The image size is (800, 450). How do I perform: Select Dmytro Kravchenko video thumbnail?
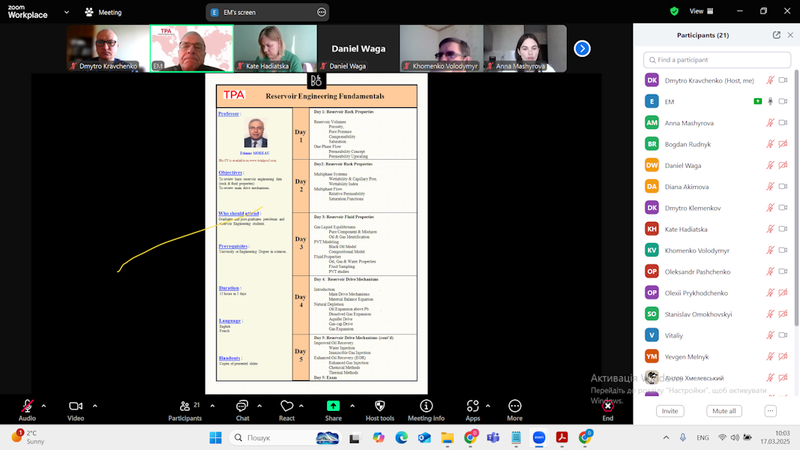(x=108, y=48)
